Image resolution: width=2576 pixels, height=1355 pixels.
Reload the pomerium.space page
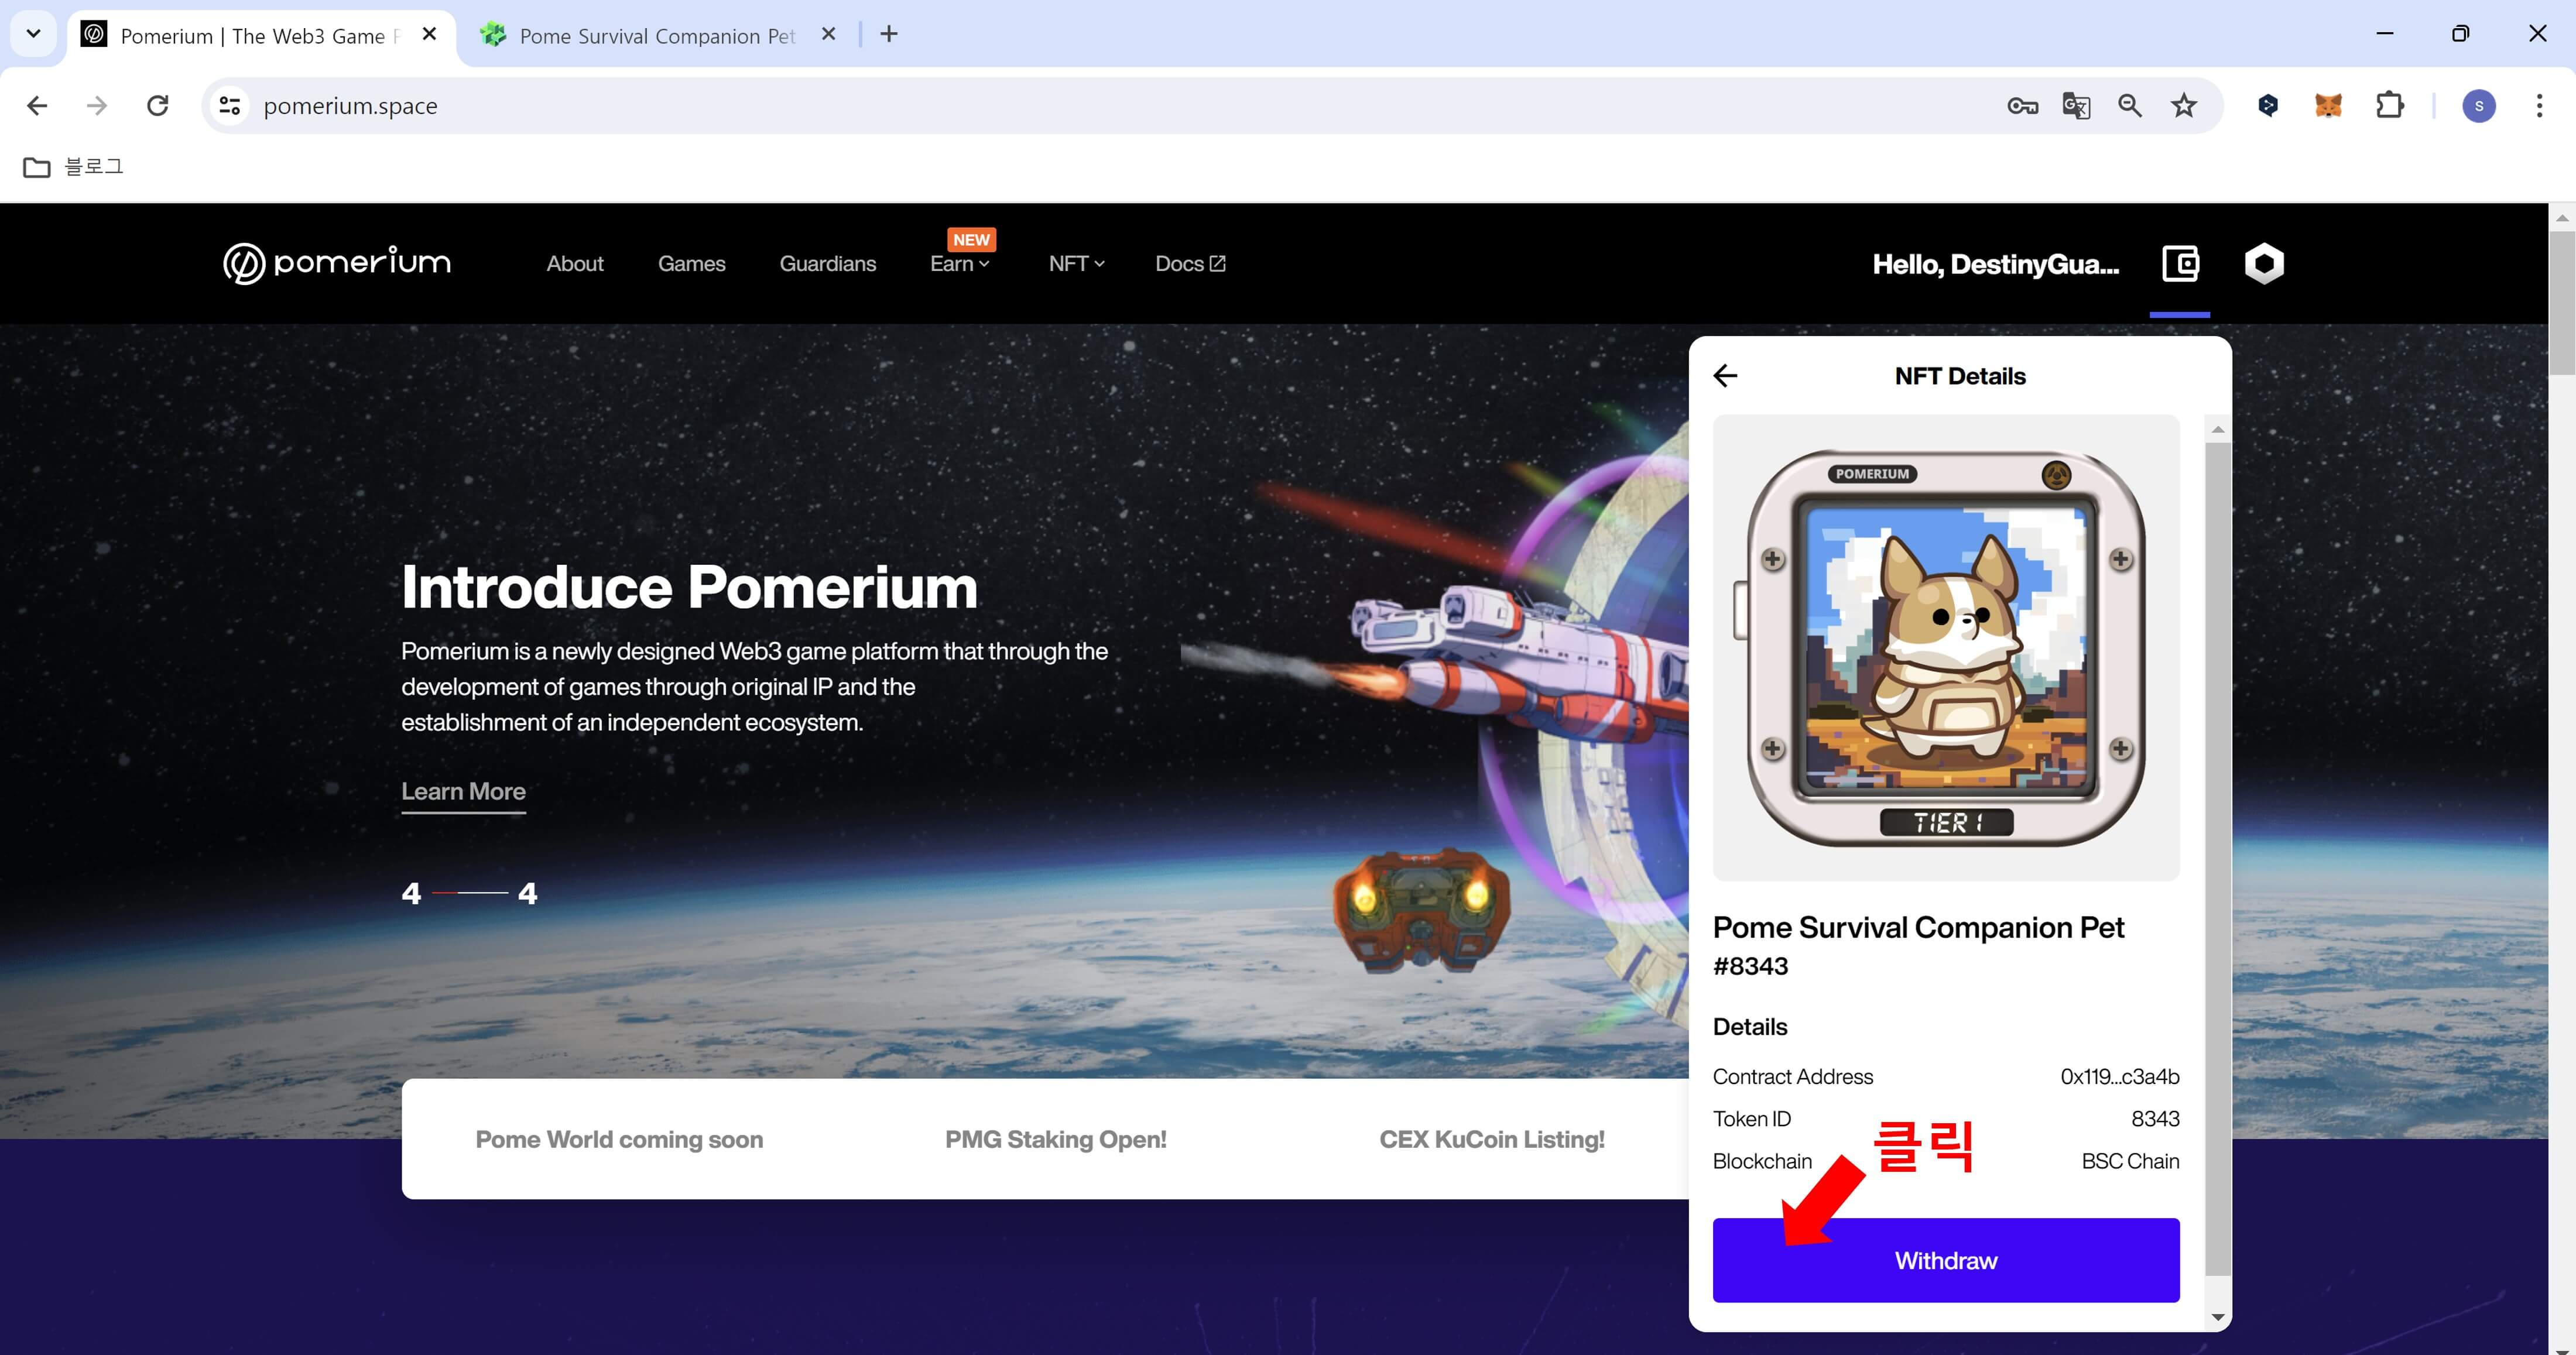(158, 106)
